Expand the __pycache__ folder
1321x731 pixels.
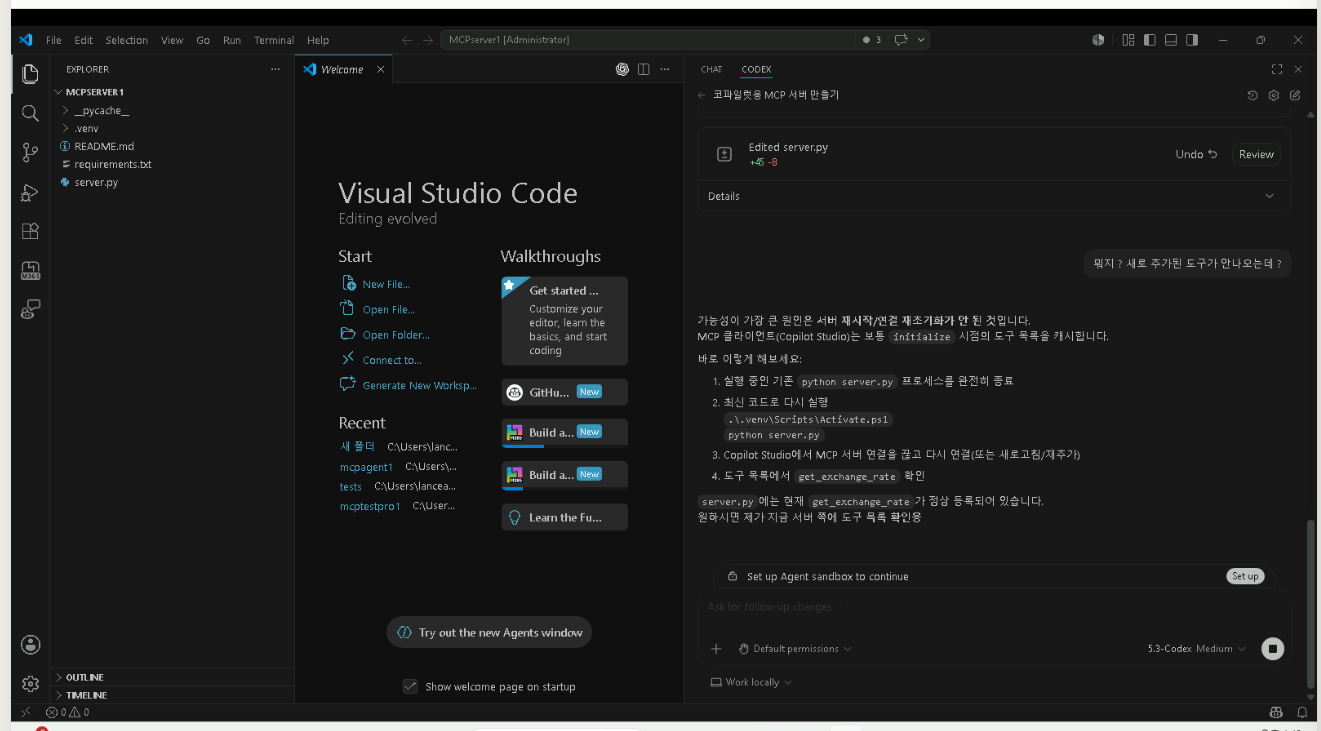pyautogui.click(x=171, y=110)
